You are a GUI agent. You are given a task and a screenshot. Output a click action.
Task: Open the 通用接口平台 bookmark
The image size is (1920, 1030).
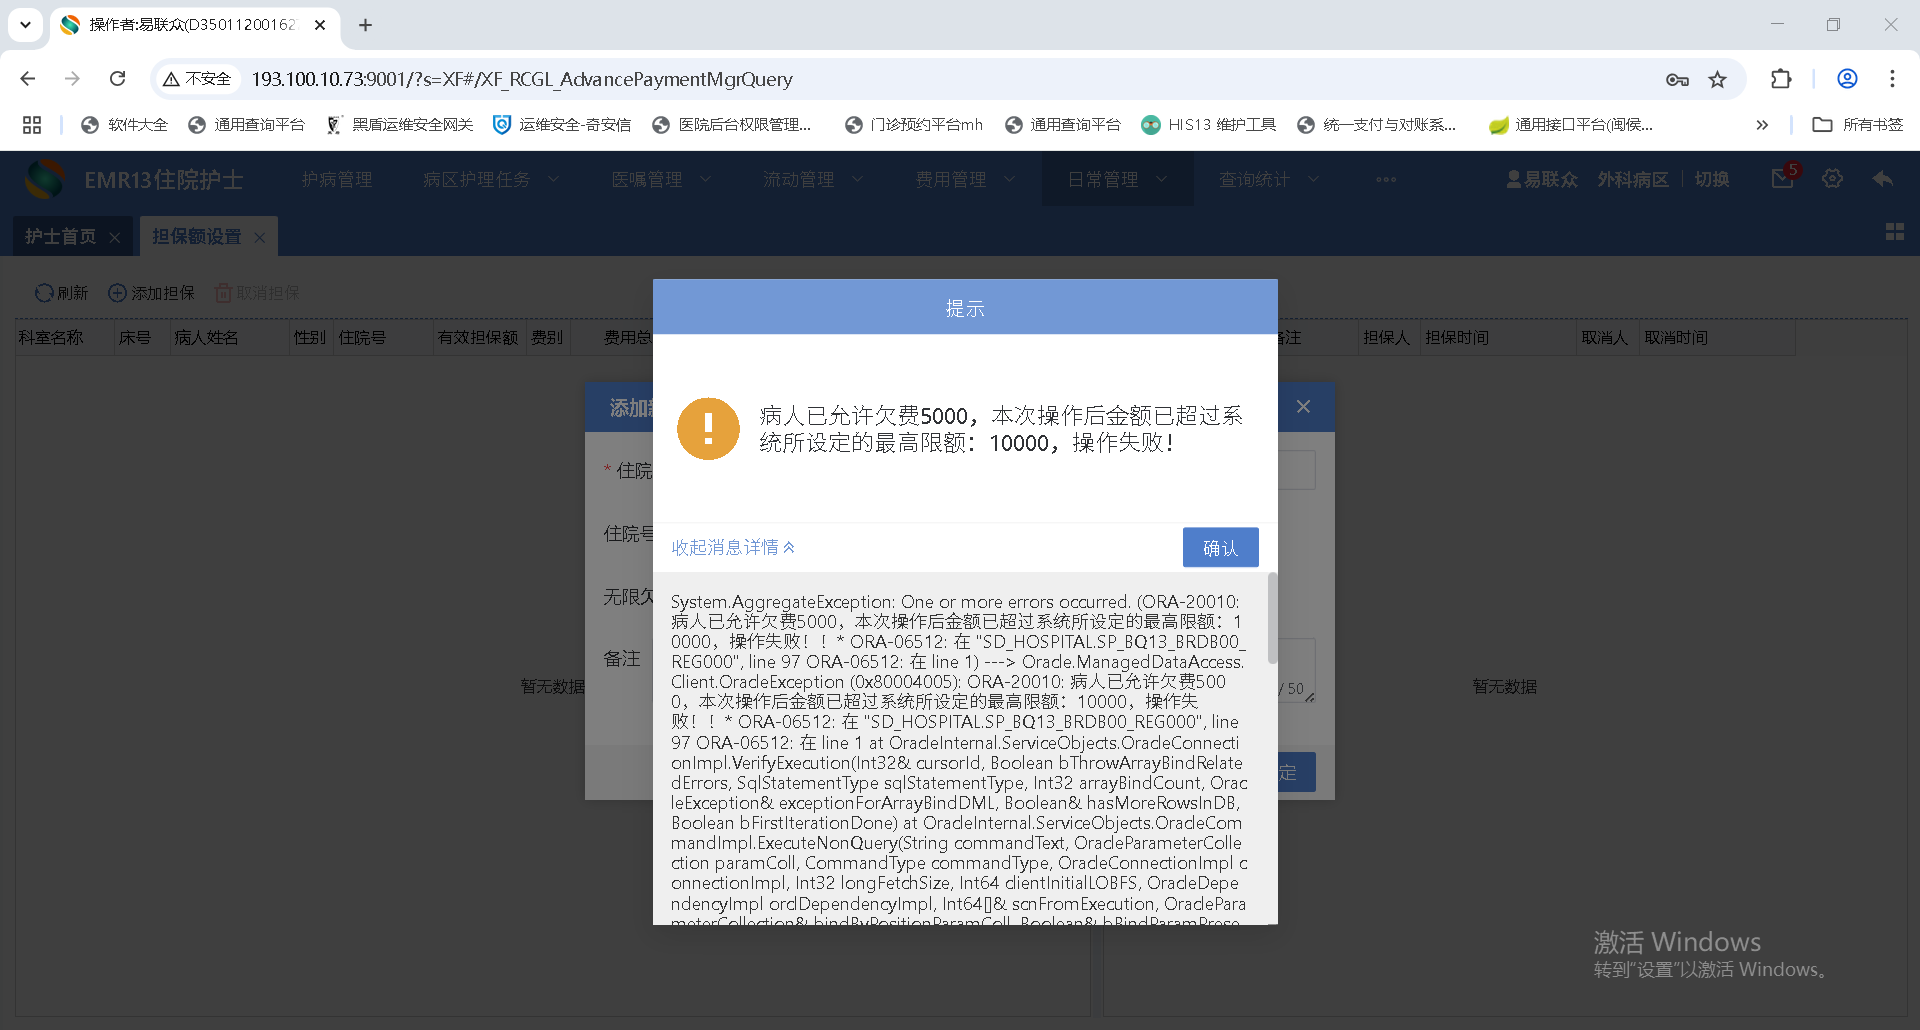(x=1571, y=124)
